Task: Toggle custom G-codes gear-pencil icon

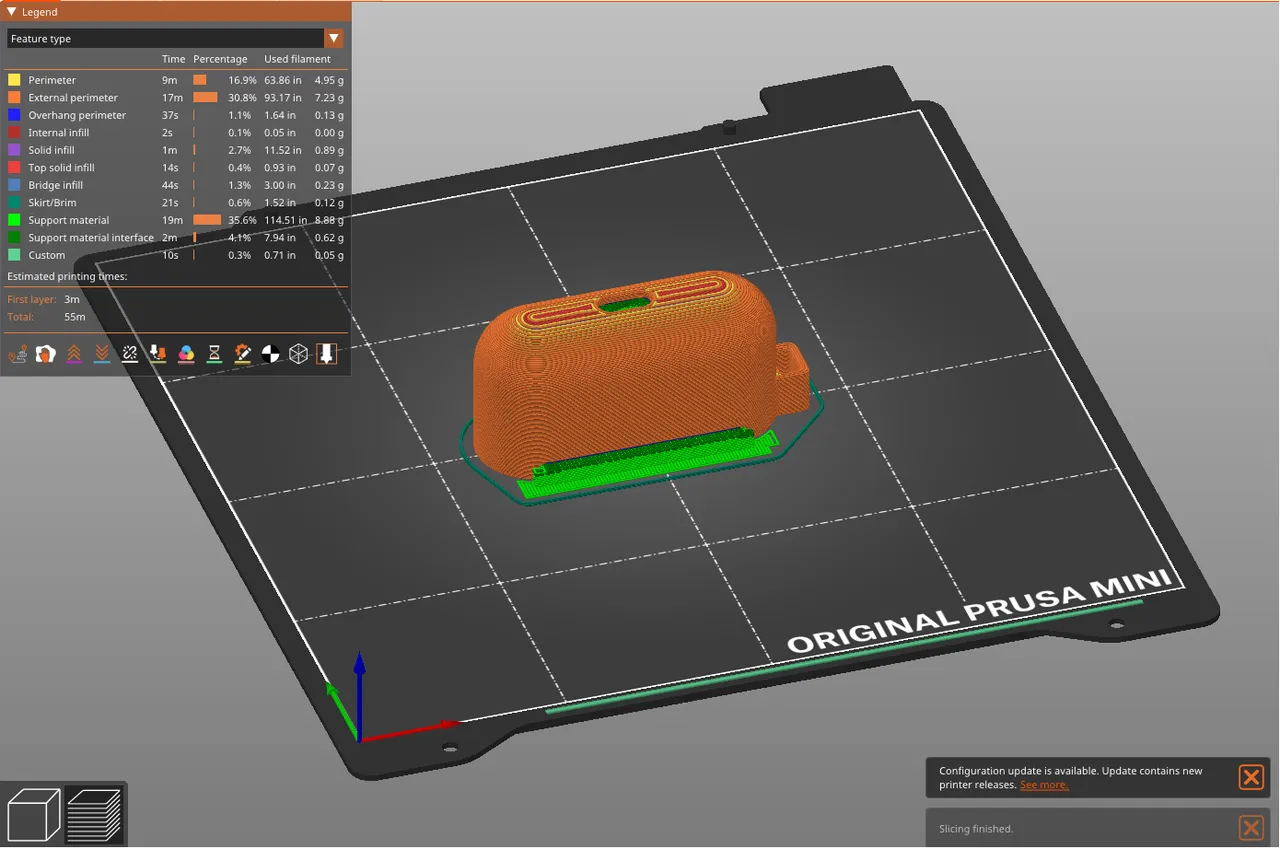Action: coord(243,354)
